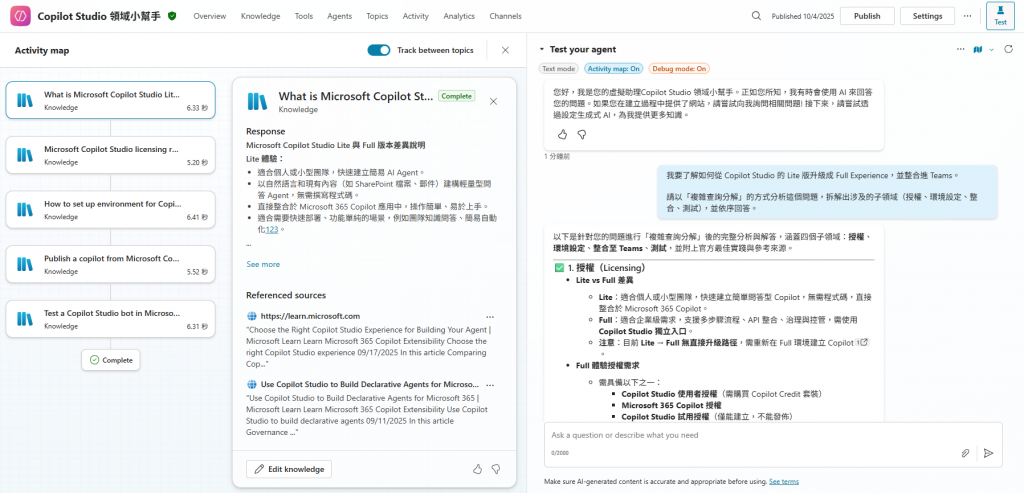Select 'Publish a copilot from Microsoft Co...' node
Image resolution: width=1024 pixels, height=493 pixels.
pos(110,264)
